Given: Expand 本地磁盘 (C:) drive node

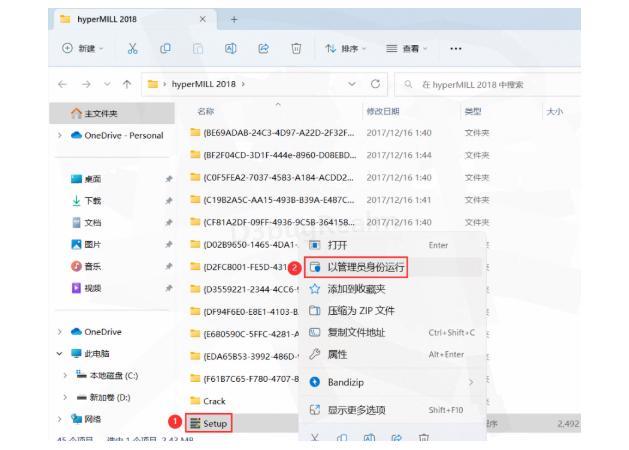Looking at the screenshot, I should [x=65, y=375].
